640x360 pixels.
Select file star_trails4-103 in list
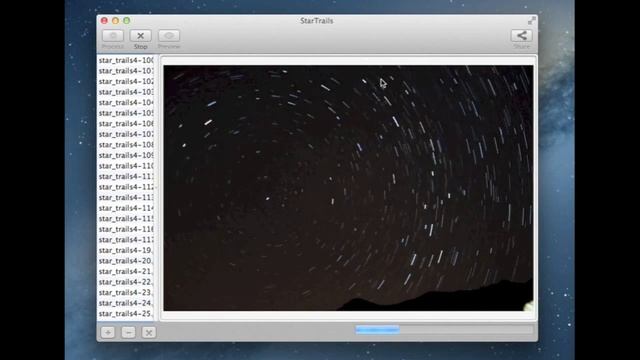click(126, 92)
